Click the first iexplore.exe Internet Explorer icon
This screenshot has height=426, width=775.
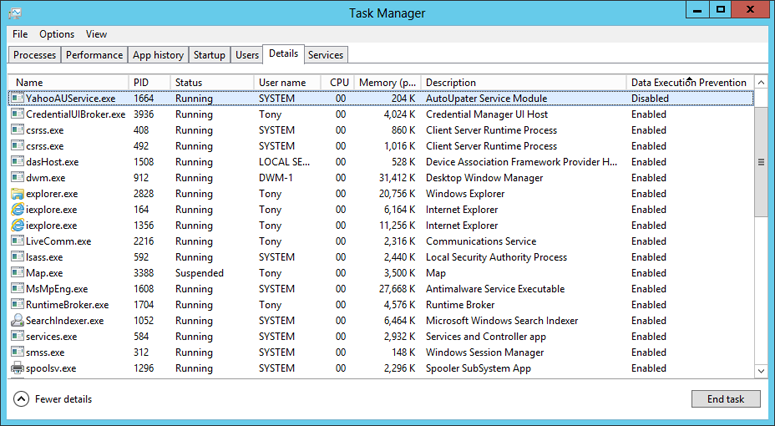[x=17, y=209]
